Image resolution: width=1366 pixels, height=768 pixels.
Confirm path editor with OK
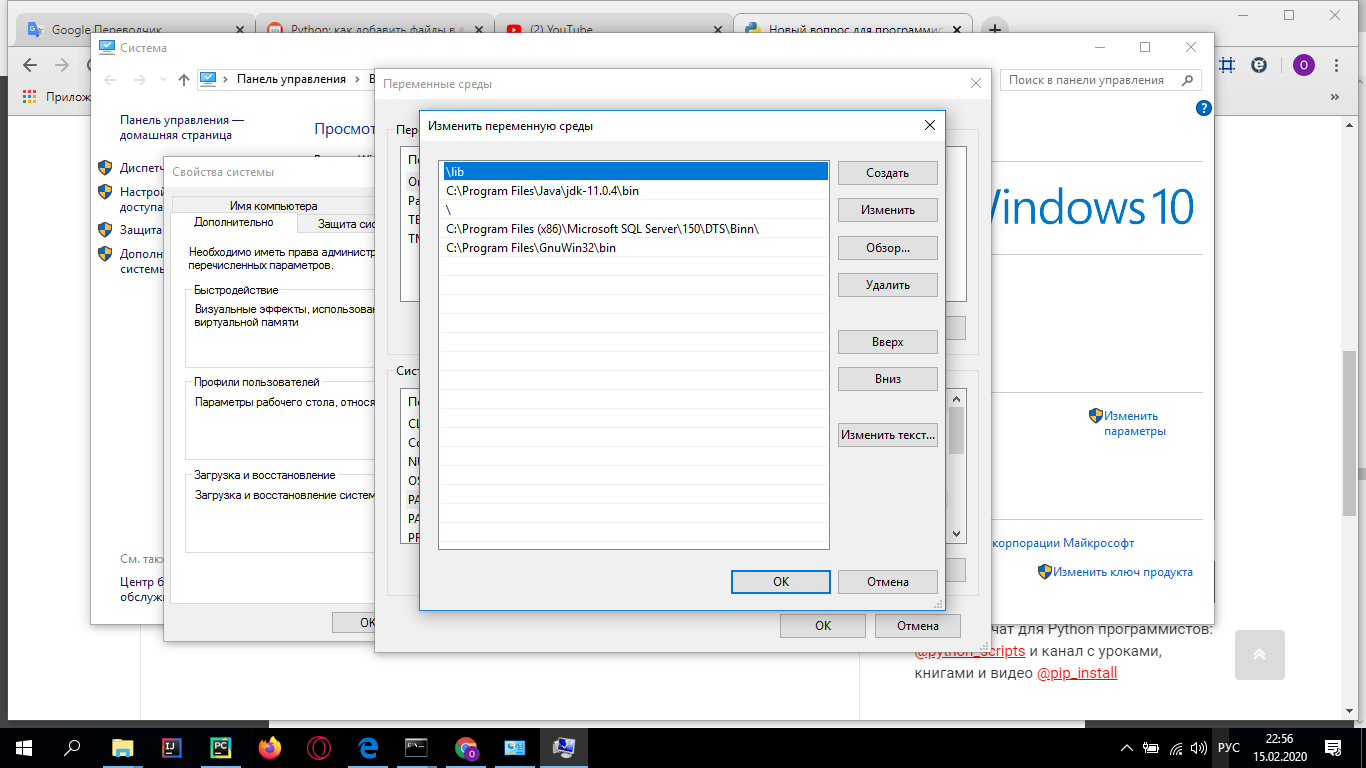781,581
